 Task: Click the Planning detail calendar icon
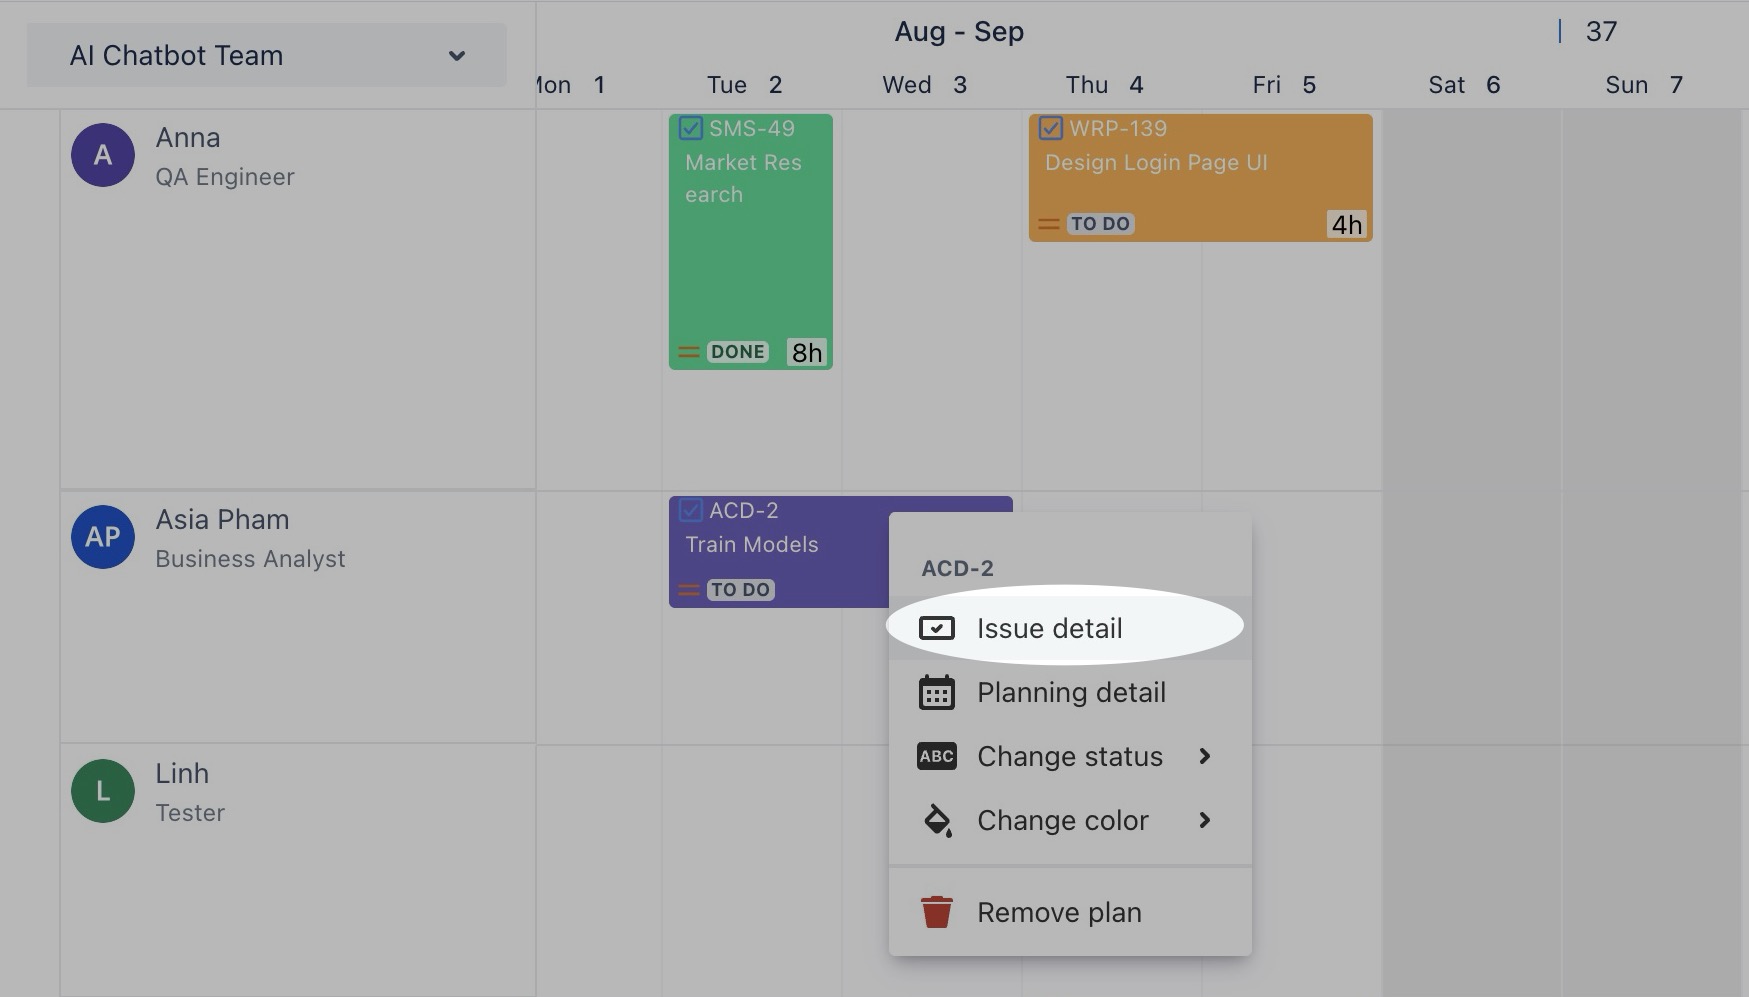pyautogui.click(x=936, y=692)
